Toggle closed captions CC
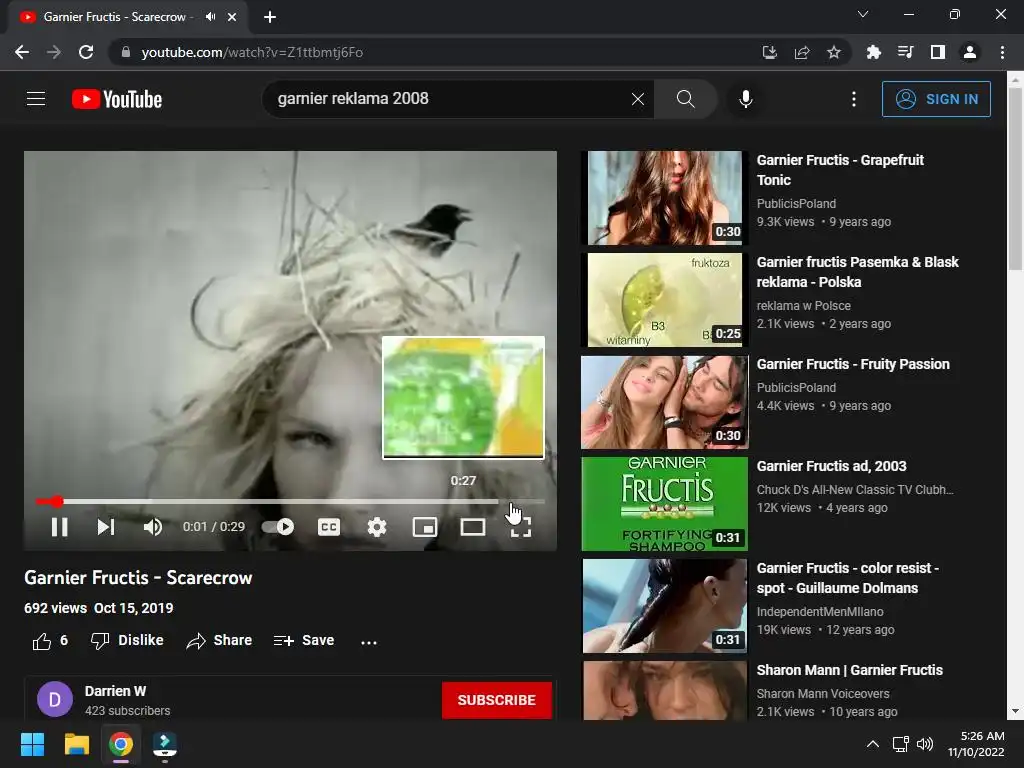Viewport: 1024px width, 768px height. [x=328, y=527]
